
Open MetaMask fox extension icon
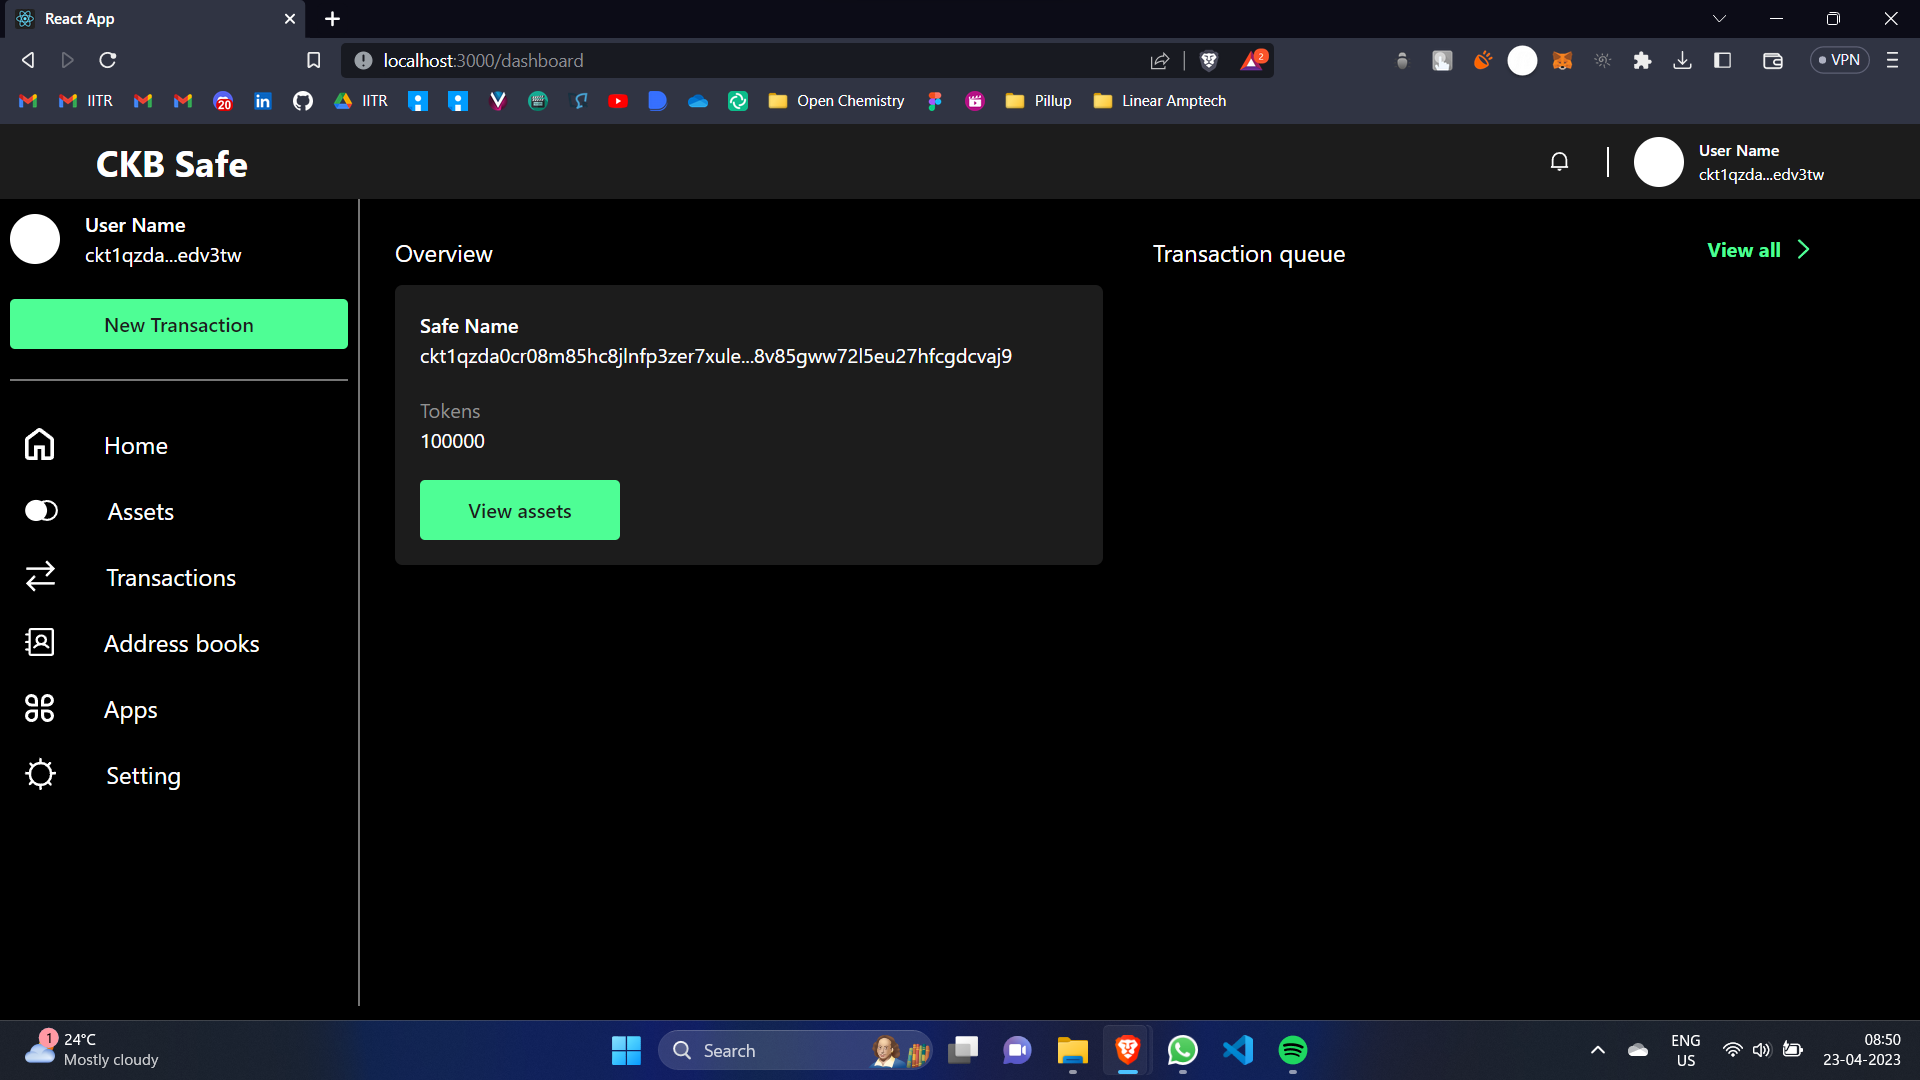(x=1562, y=61)
